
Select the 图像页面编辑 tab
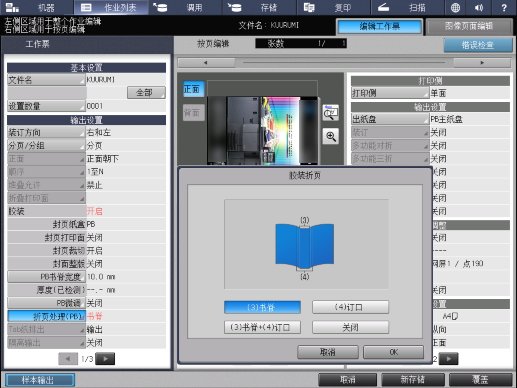[469, 26]
